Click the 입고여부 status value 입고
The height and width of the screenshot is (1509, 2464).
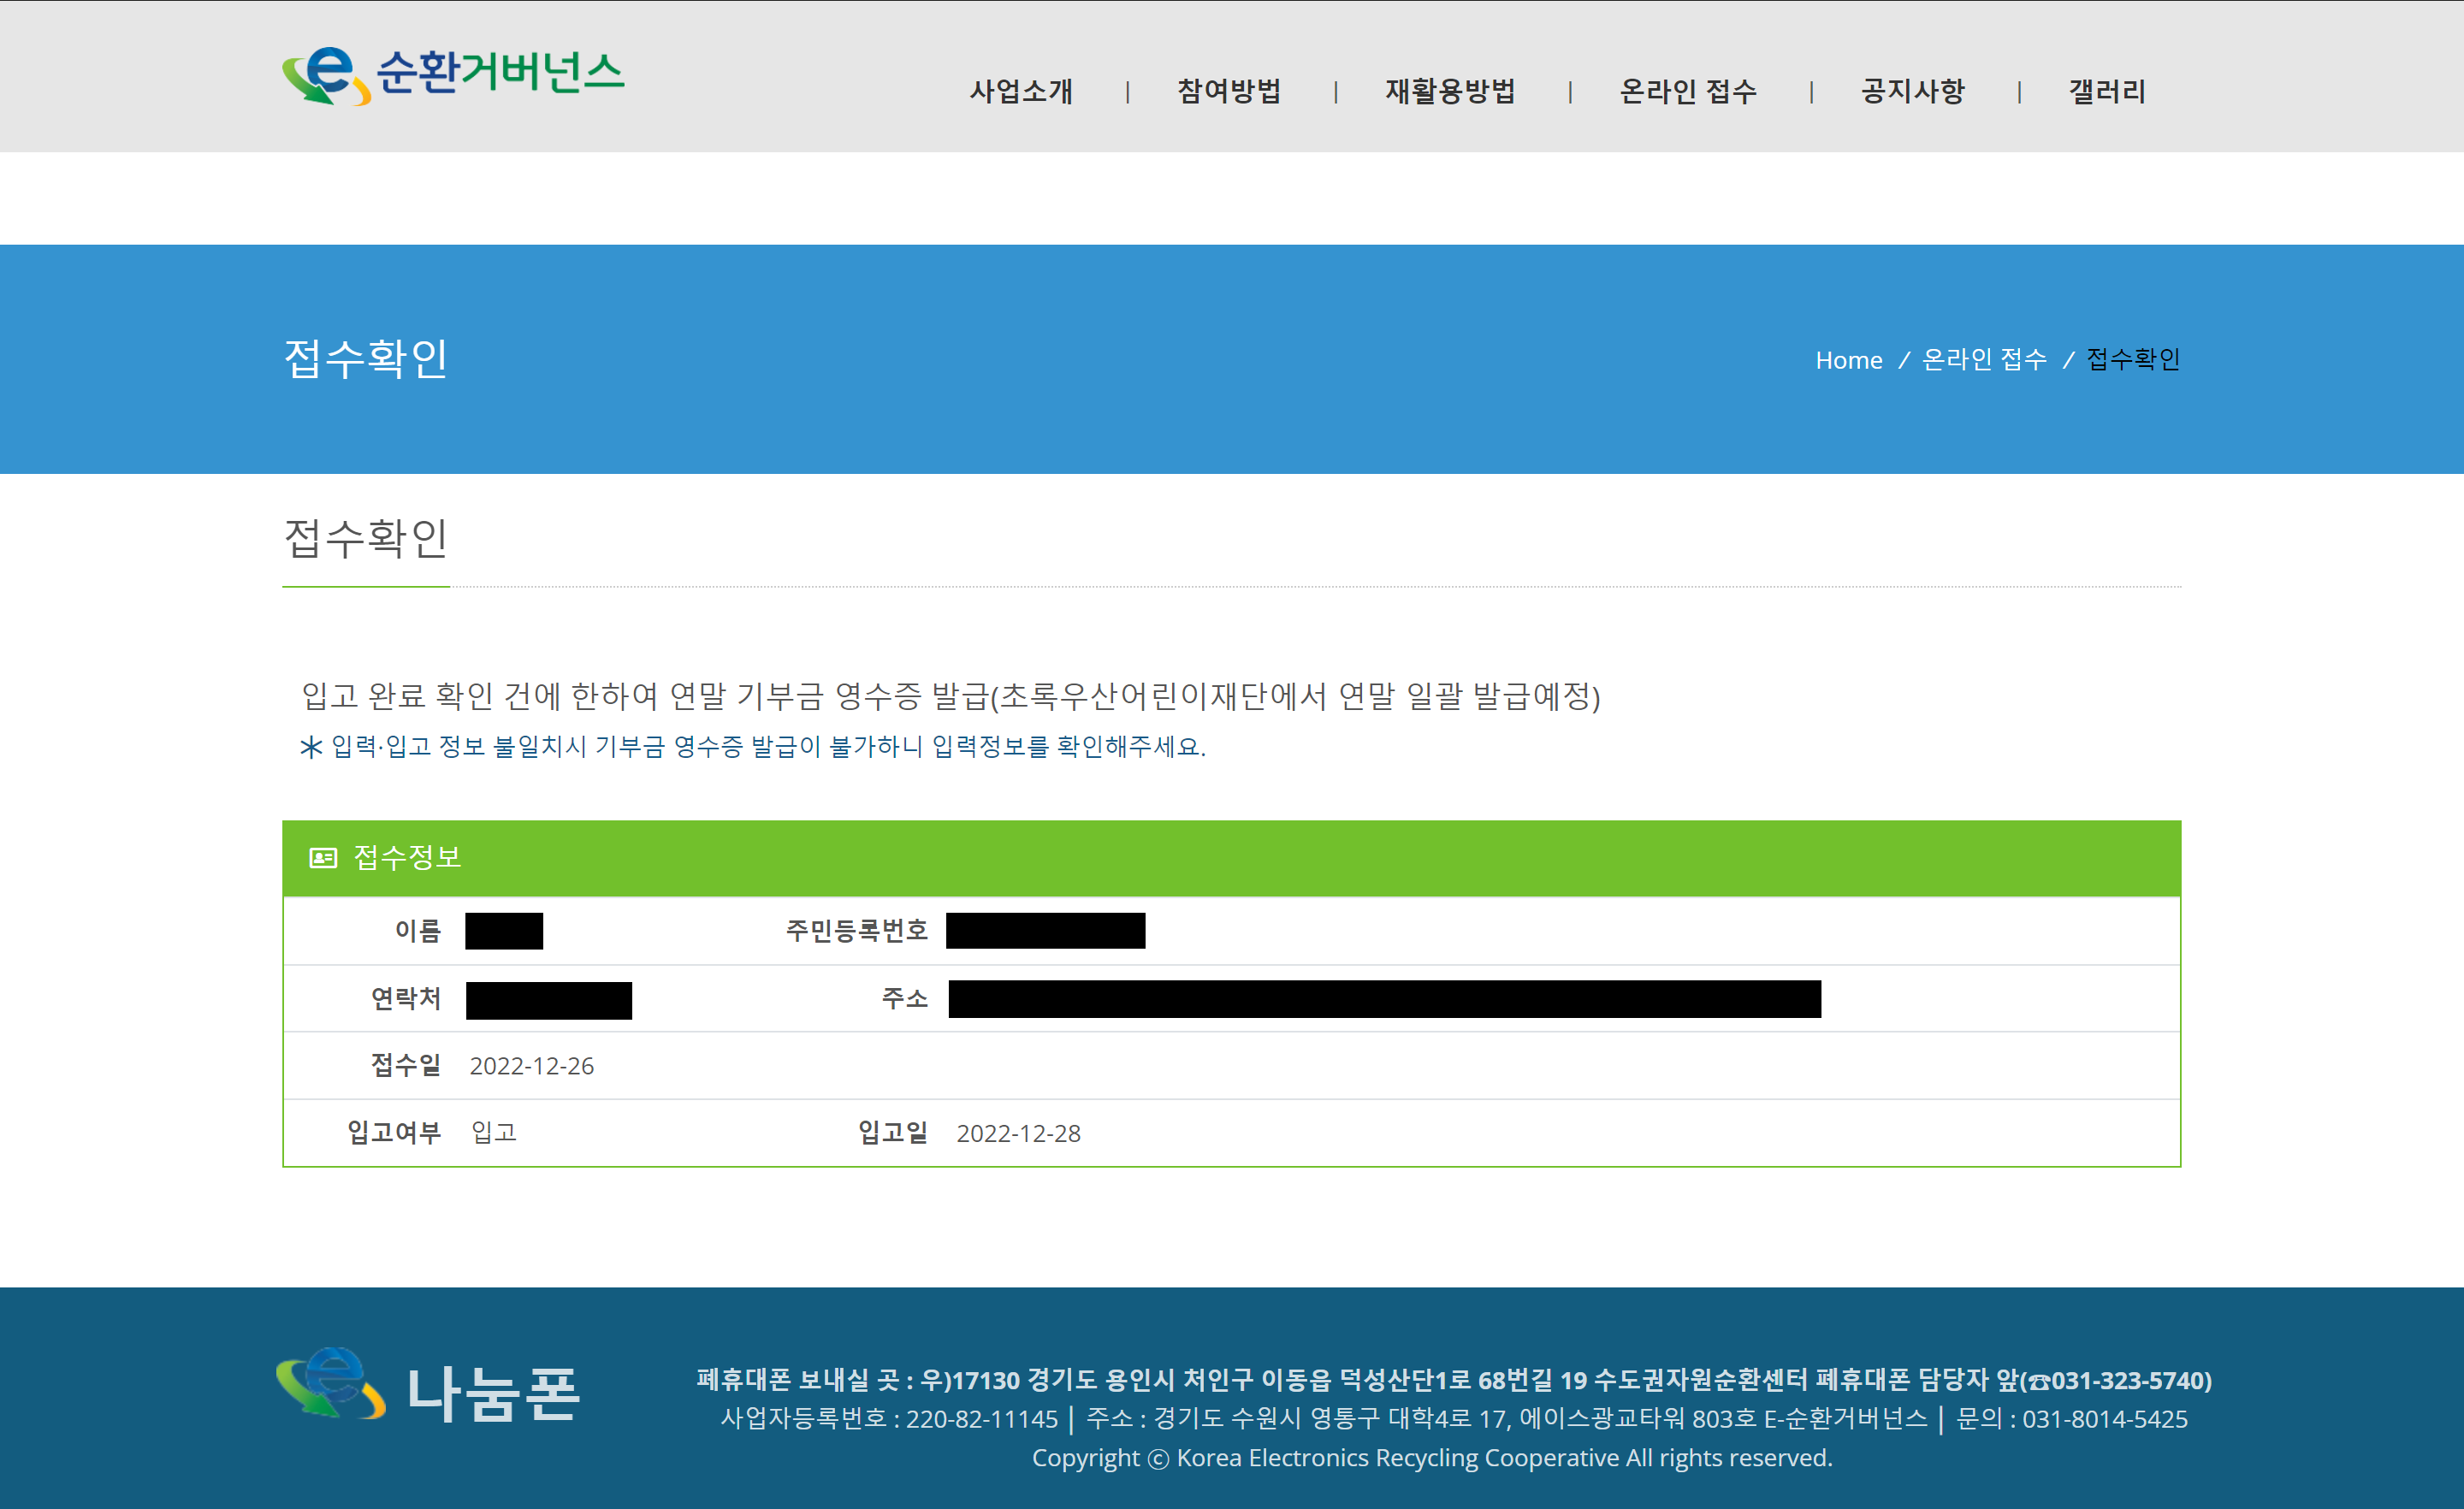click(x=493, y=1132)
